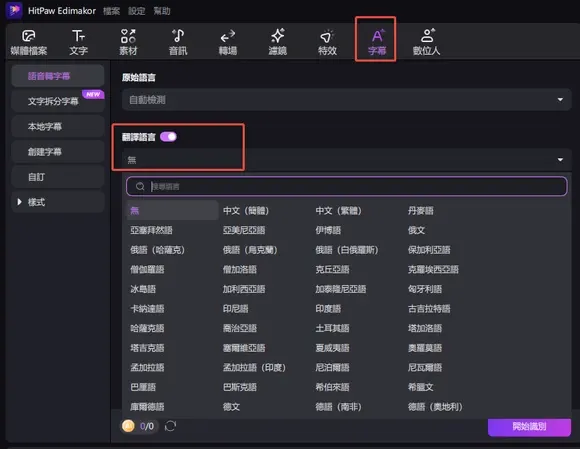Choose 庫爾德語 language
This screenshot has height=449, width=580.
click(147, 406)
